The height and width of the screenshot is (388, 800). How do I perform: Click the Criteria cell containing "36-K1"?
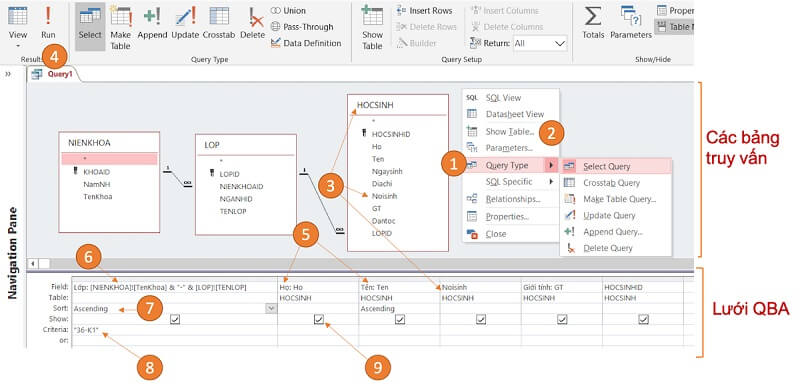174,330
